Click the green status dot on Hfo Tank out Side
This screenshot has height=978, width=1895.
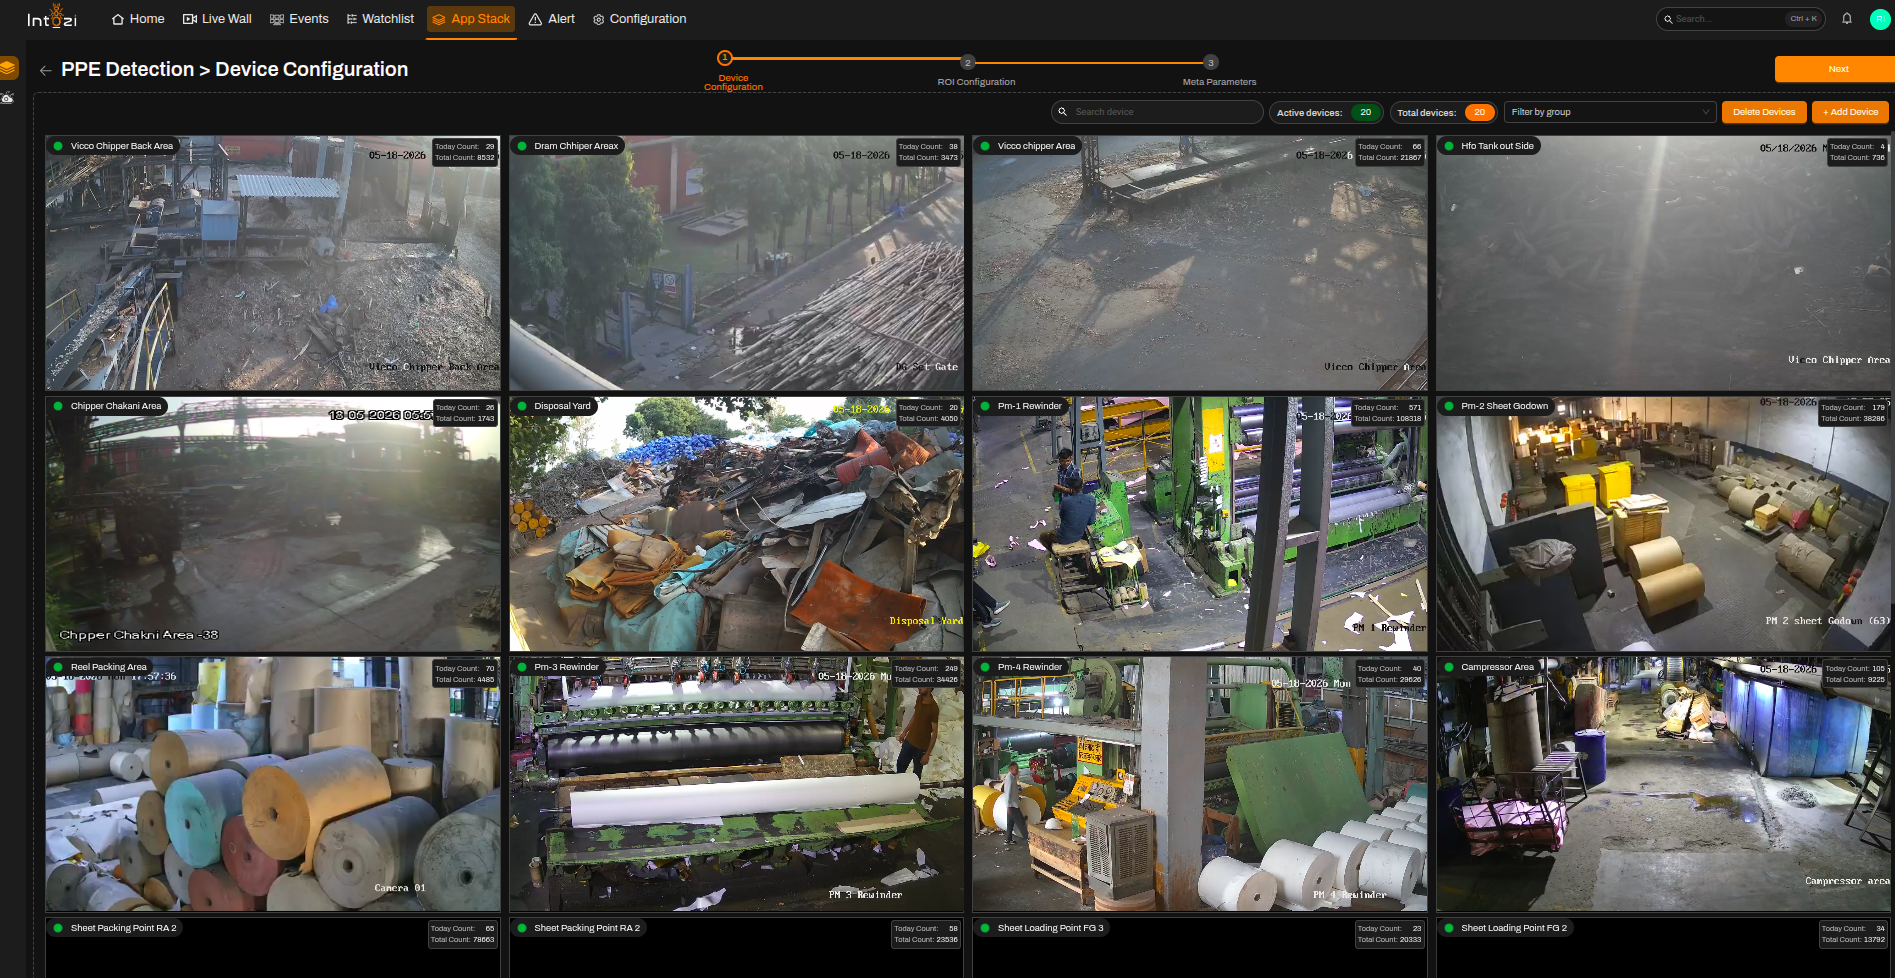tap(1448, 146)
